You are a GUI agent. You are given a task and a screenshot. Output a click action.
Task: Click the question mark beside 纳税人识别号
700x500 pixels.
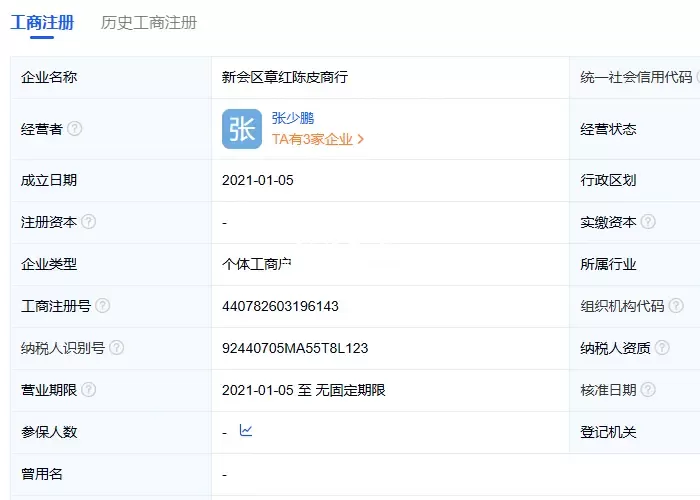(x=117, y=348)
